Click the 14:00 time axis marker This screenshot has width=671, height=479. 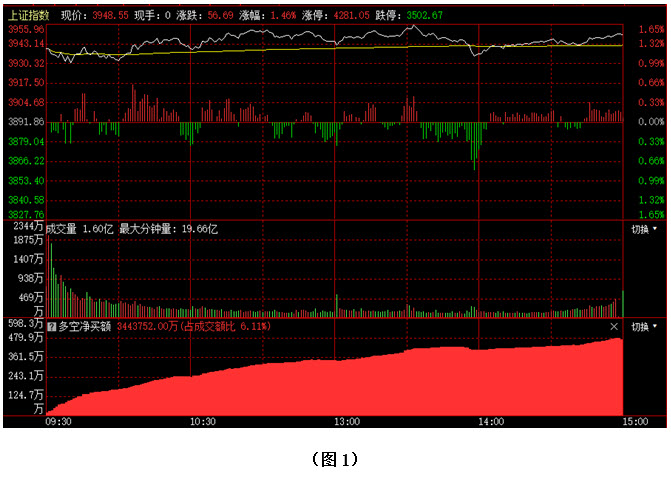click(x=491, y=422)
